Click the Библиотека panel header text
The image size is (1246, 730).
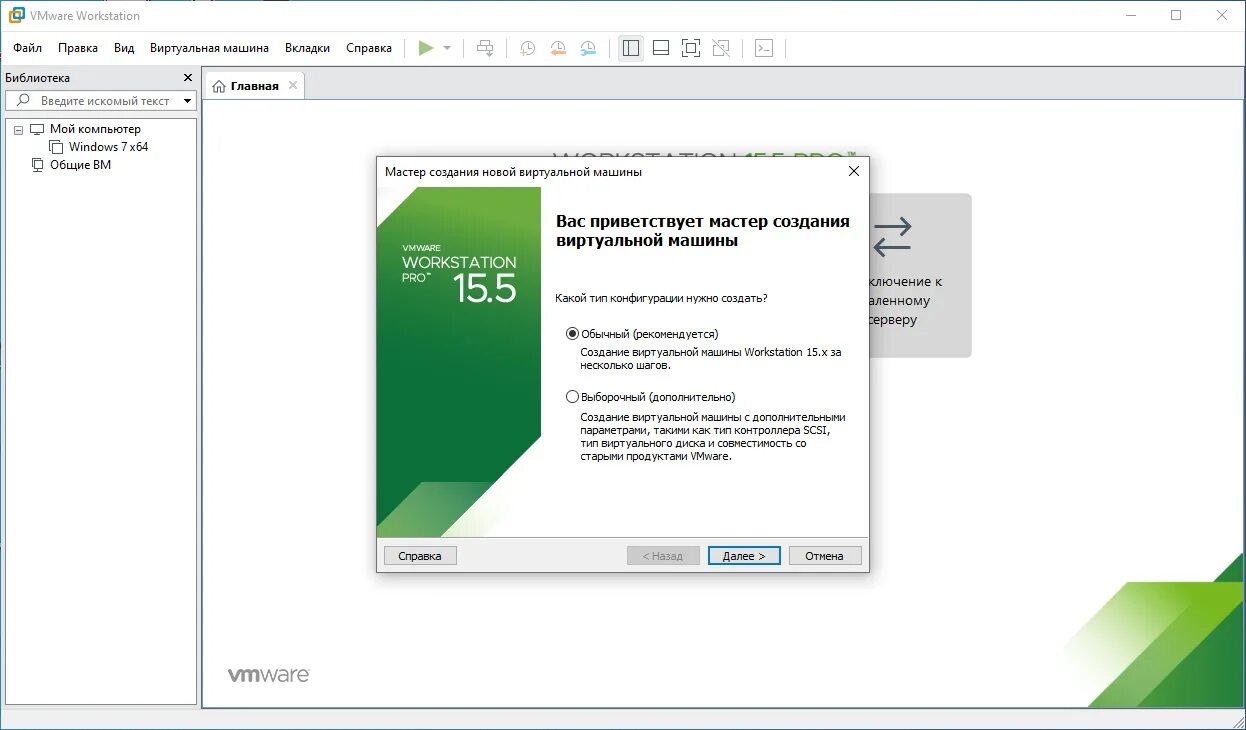click(x=38, y=78)
